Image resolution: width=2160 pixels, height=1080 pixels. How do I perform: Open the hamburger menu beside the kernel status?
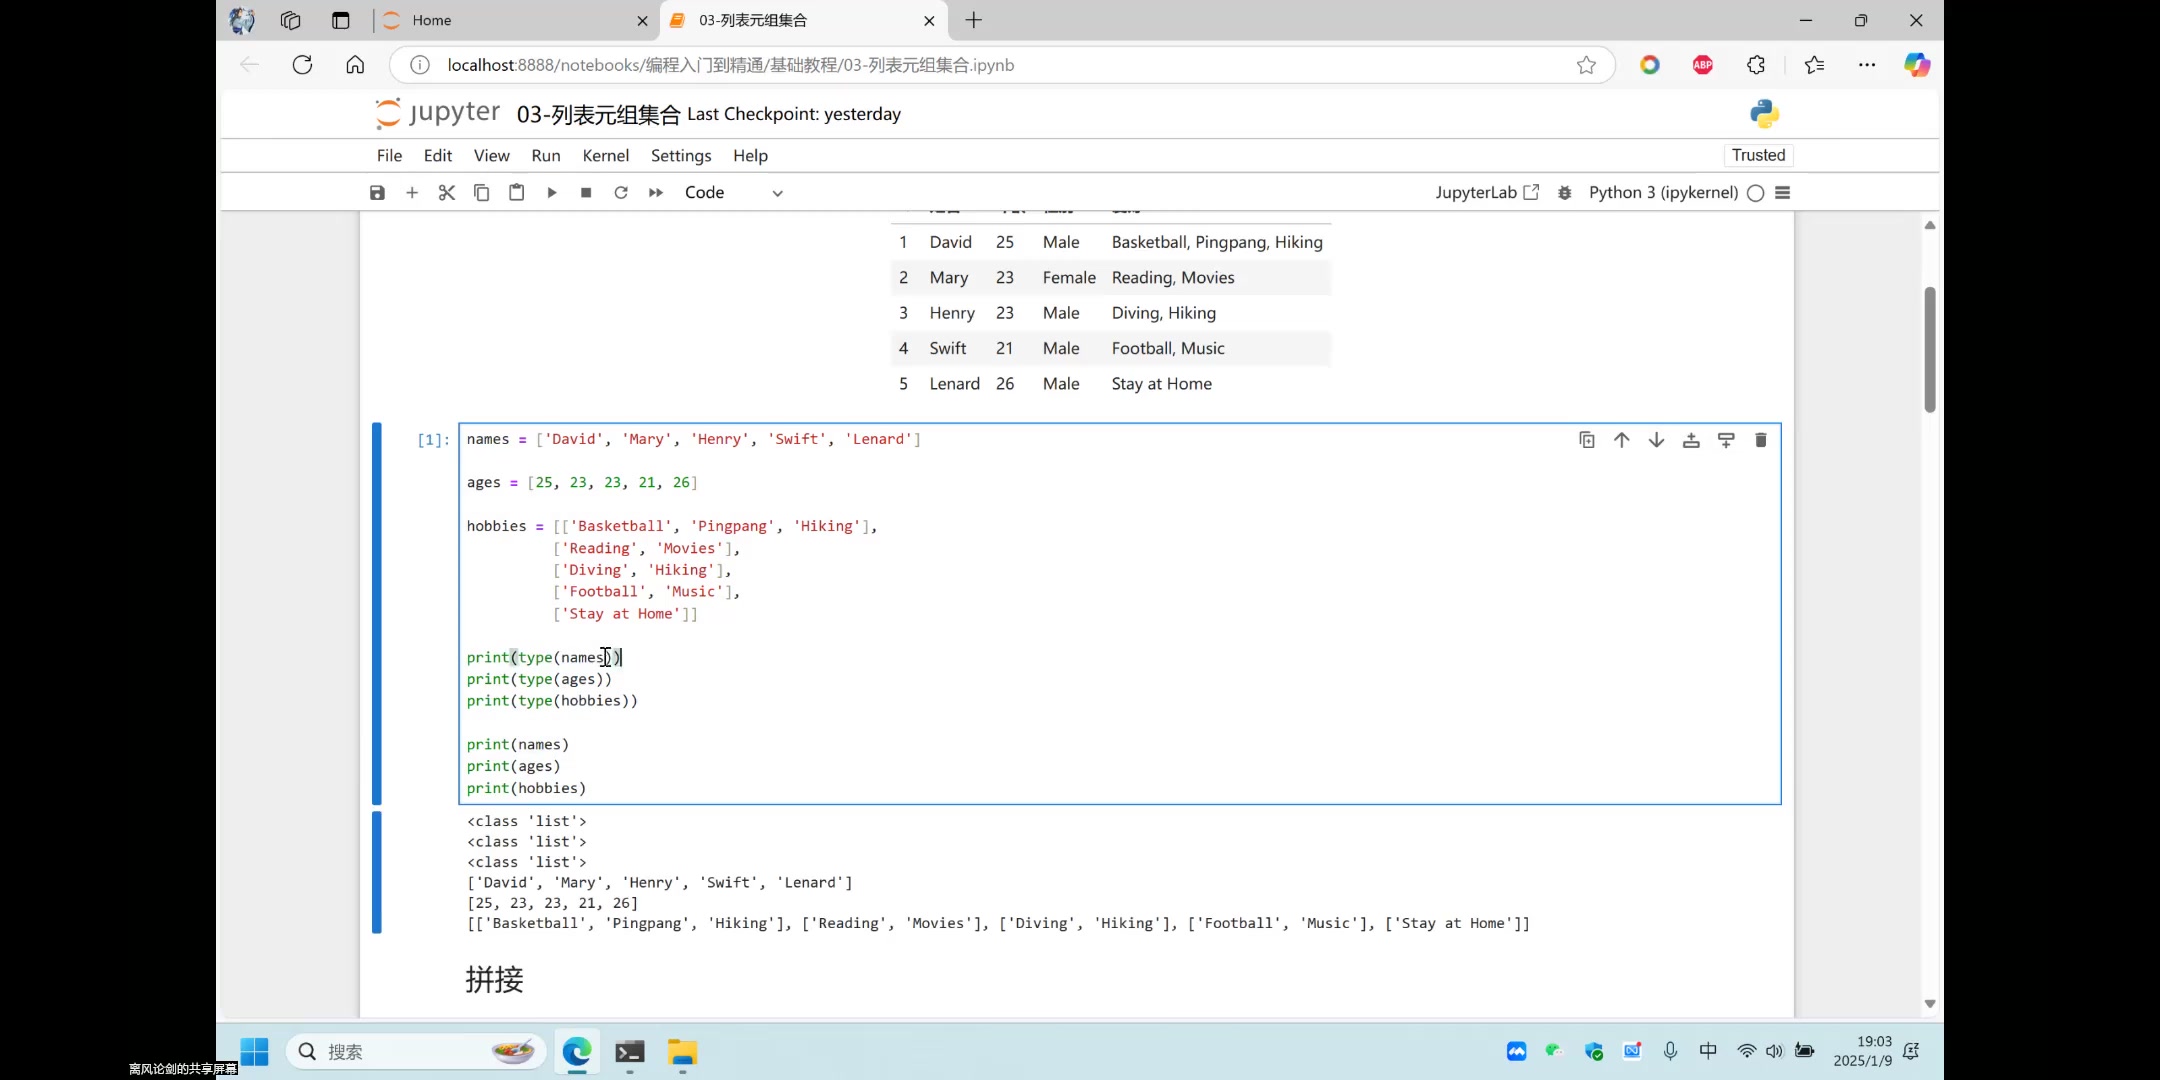pyautogui.click(x=1782, y=193)
